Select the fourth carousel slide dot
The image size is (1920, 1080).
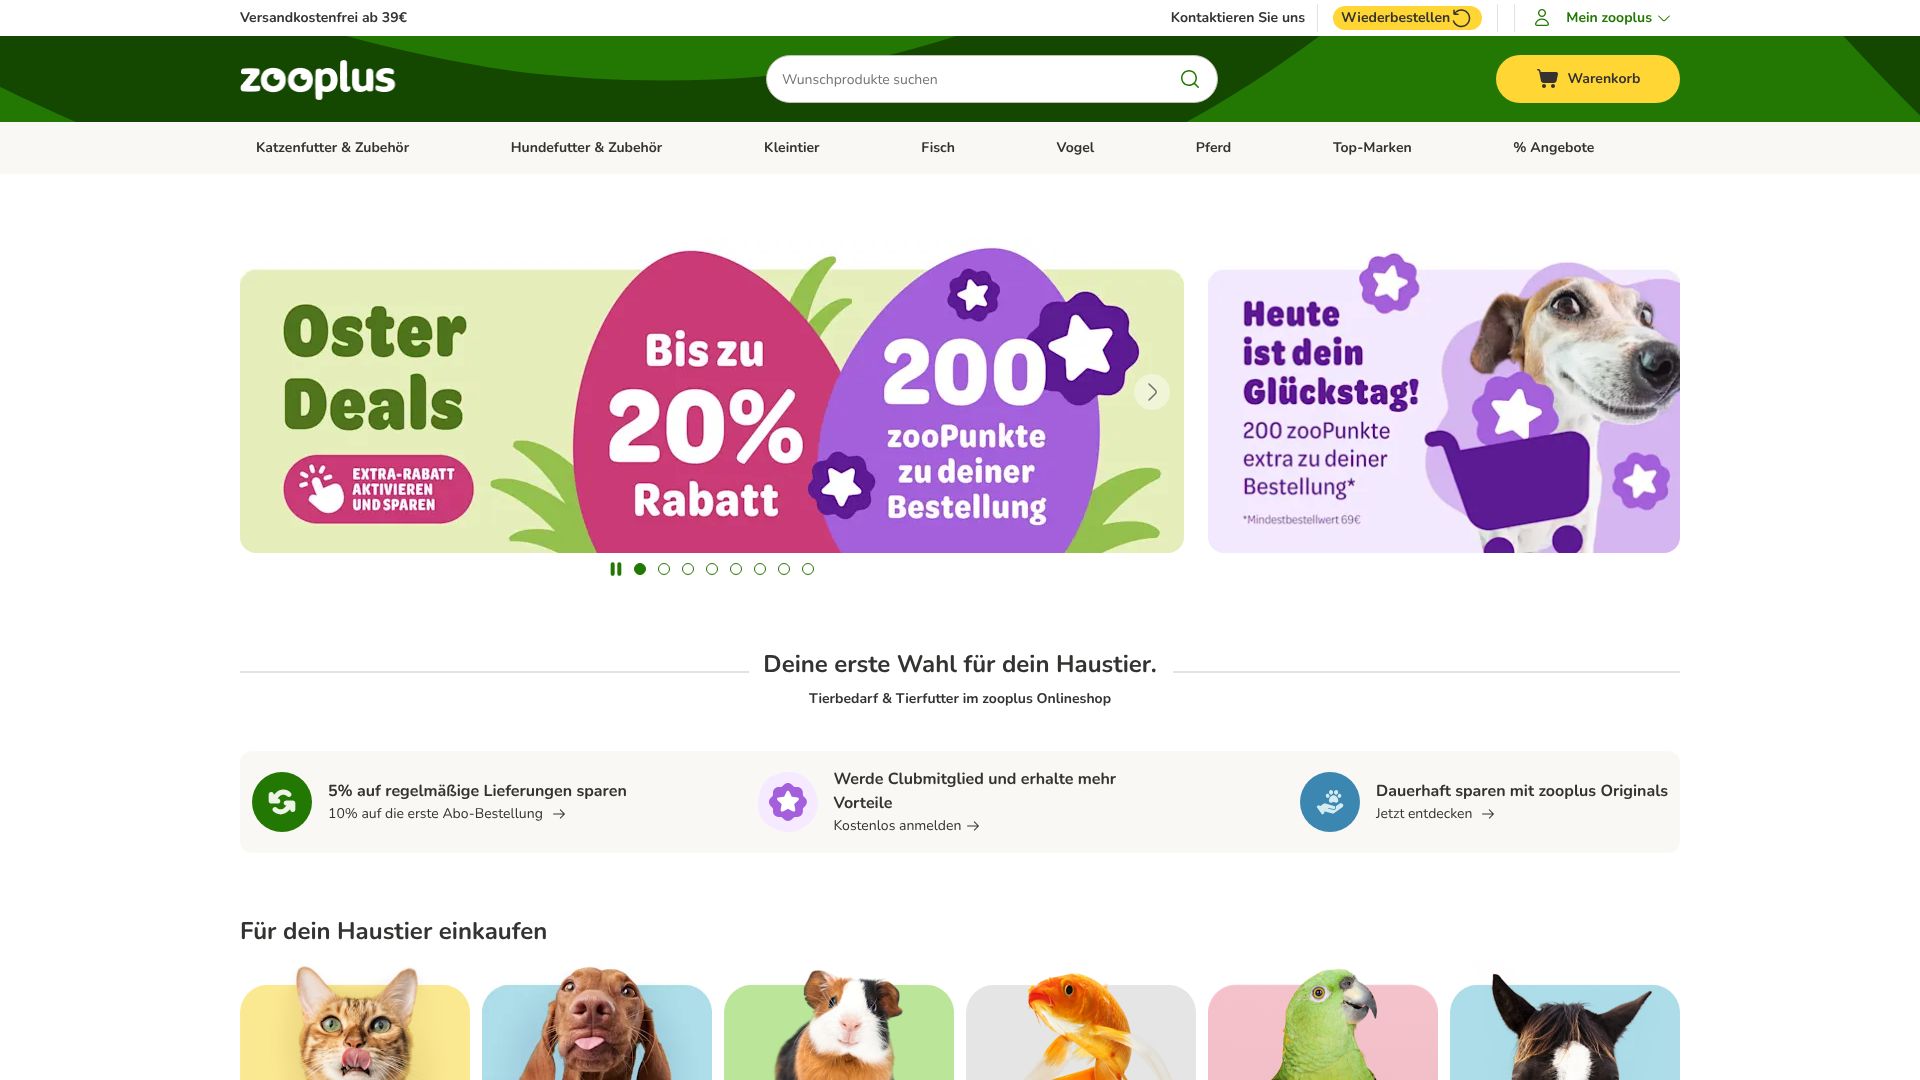(712, 569)
